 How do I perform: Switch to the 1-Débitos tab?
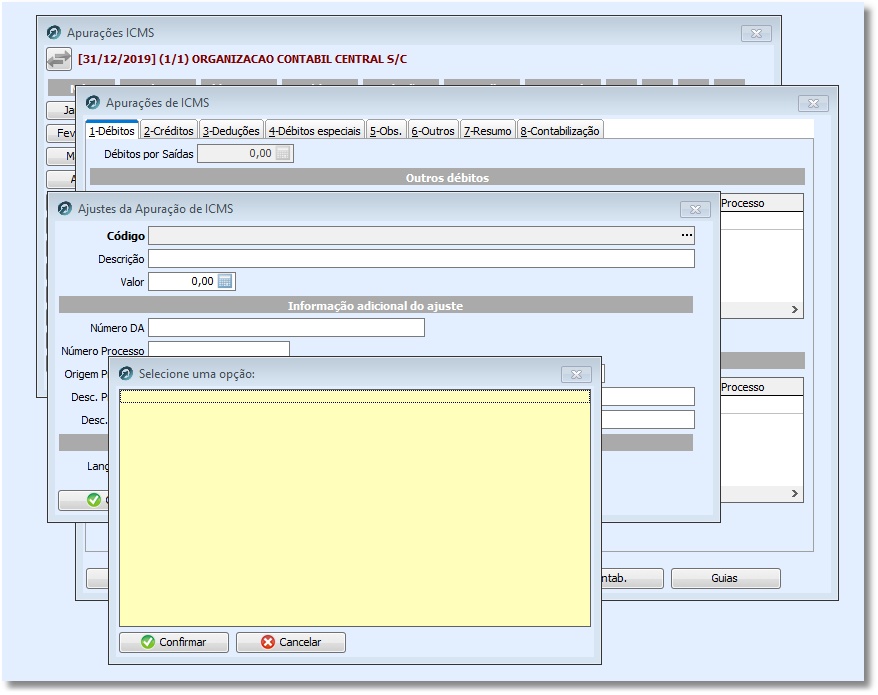point(112,130)
